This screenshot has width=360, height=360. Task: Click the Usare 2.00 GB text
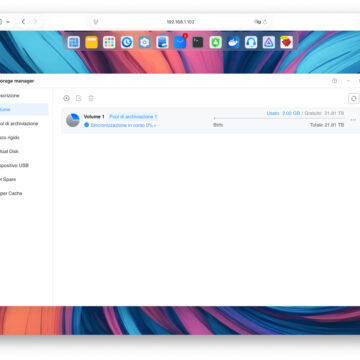click(283, 113)
